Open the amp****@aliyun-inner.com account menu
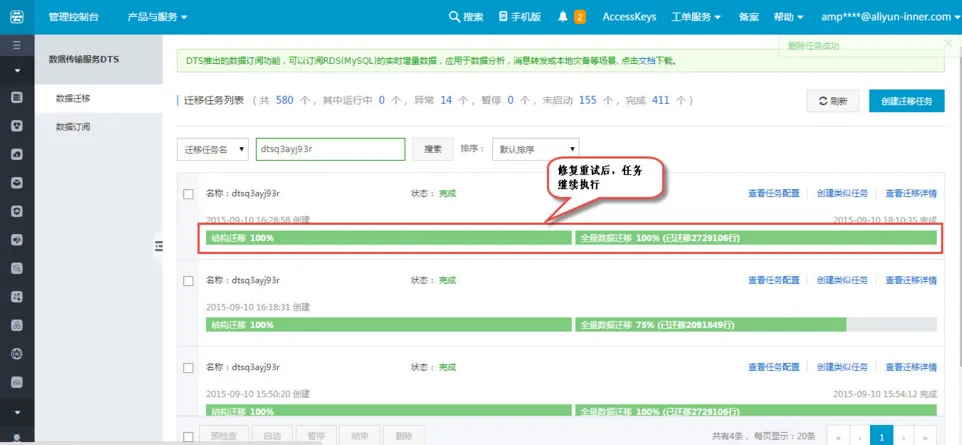This screenshot has width=962, height=445. pyautogui.click(x=891, y=17)
